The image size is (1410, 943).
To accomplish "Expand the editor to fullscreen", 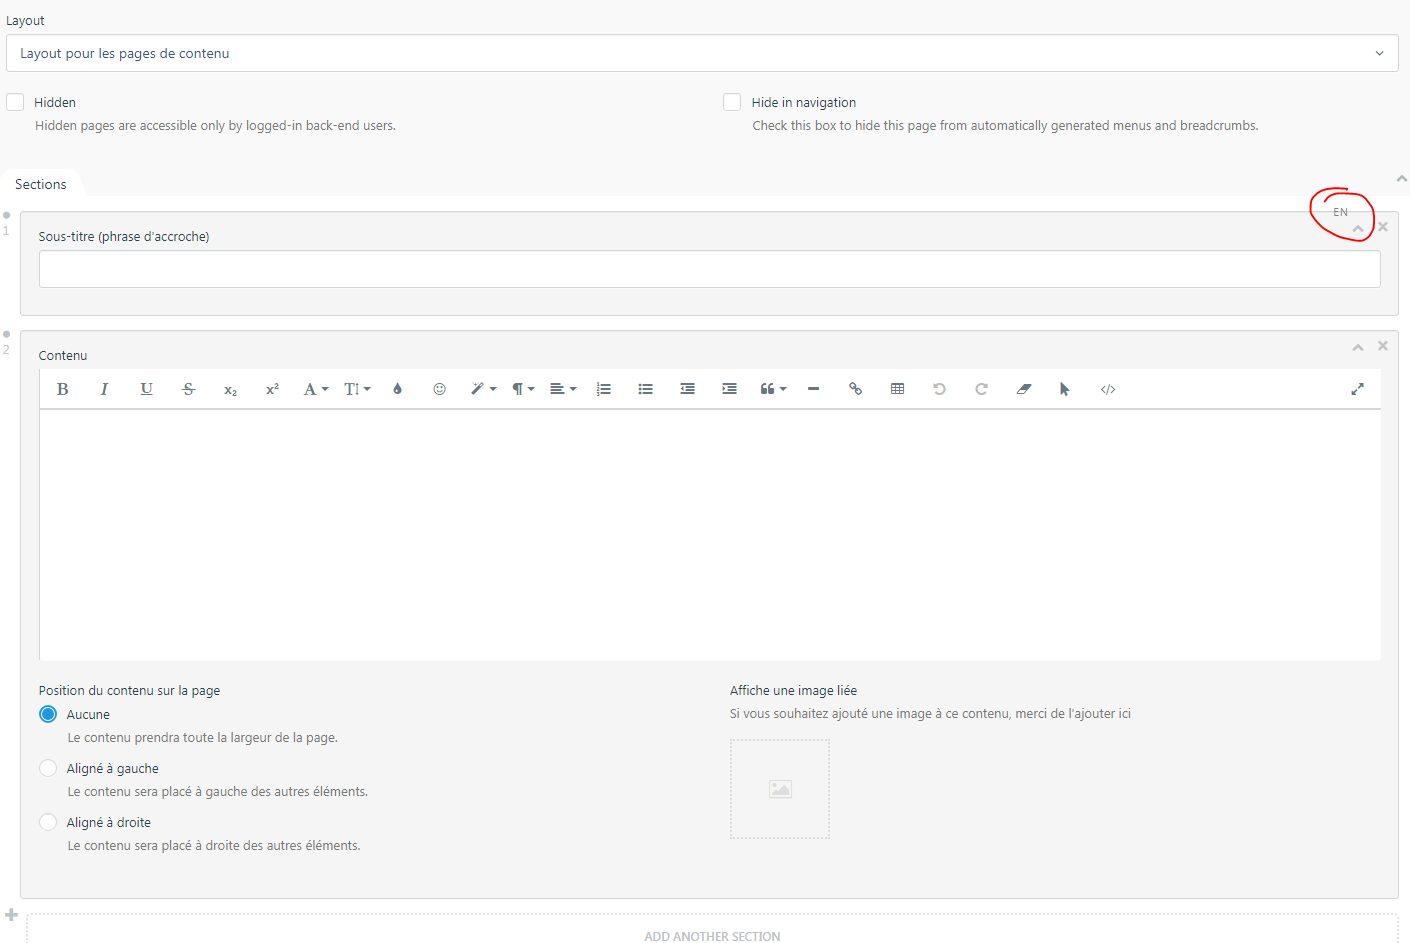I will tap(1357, 389).
